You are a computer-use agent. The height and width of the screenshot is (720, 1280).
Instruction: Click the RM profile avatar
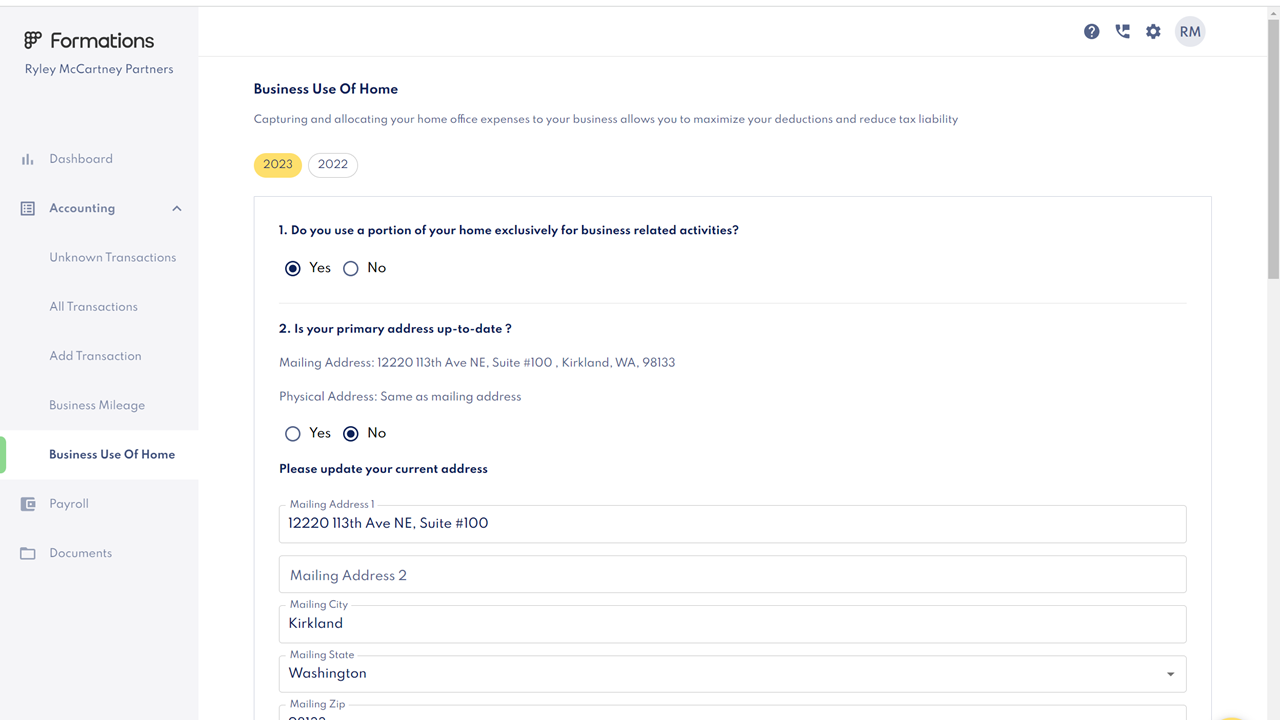coord(1190,31)
